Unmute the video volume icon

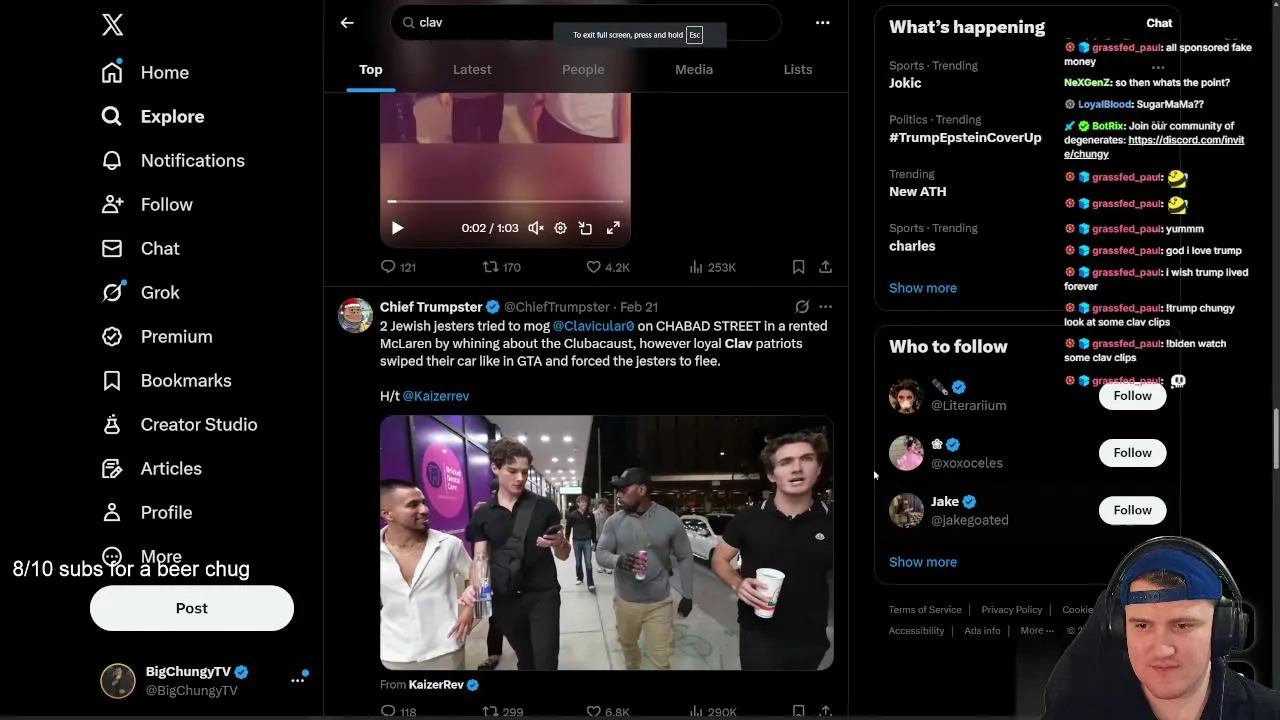click(x=536, y=228)
